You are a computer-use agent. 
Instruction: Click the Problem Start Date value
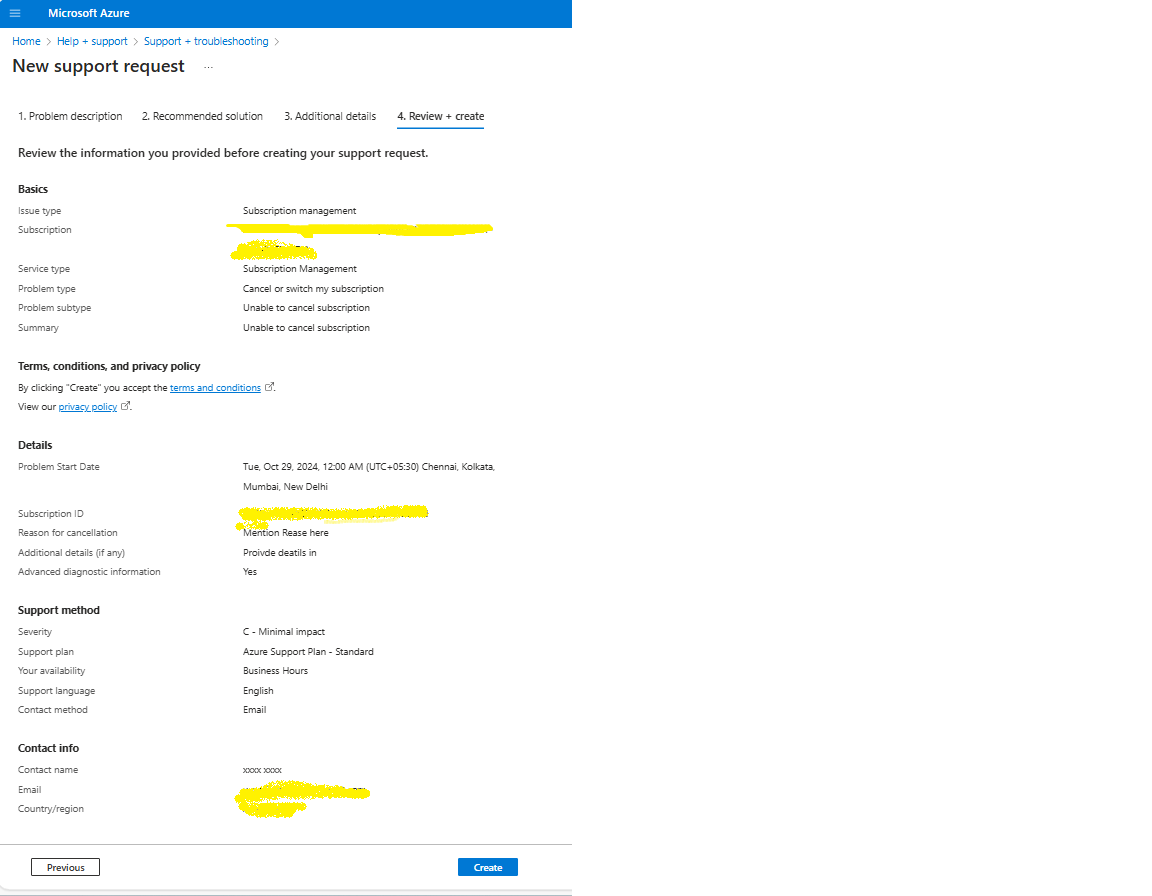tap(369, 477)
